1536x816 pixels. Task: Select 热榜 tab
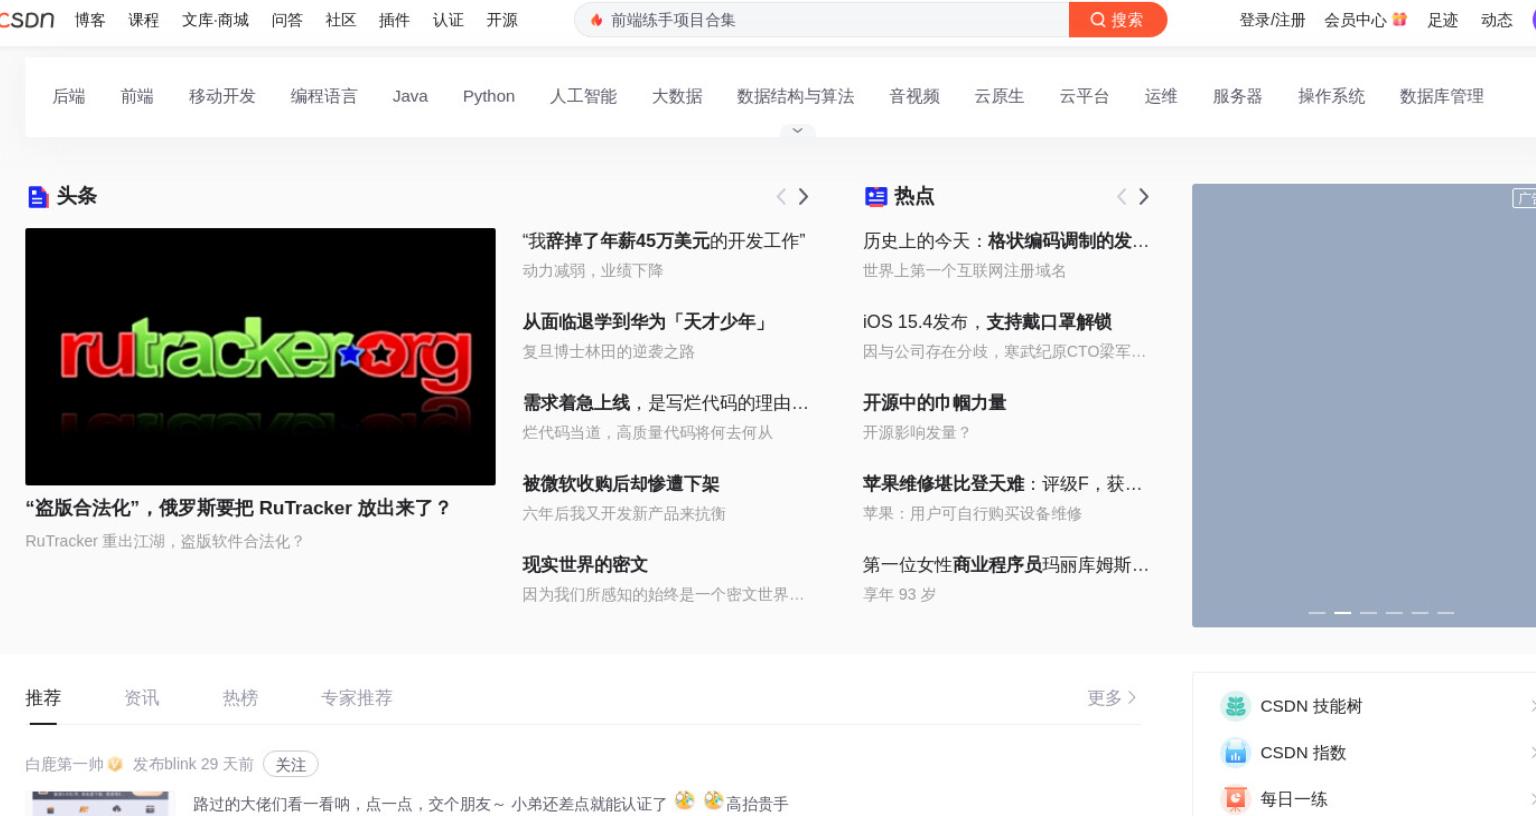(240, 698)
